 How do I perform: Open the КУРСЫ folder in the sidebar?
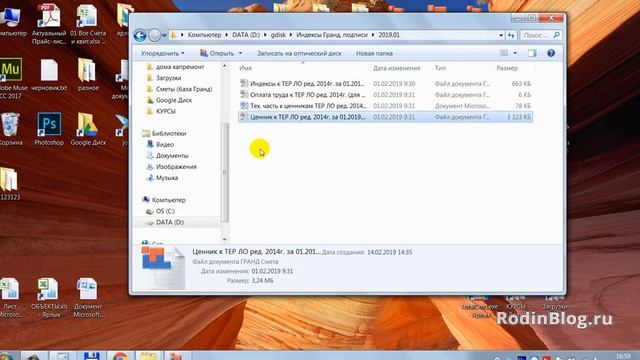[x=165, y=111]
